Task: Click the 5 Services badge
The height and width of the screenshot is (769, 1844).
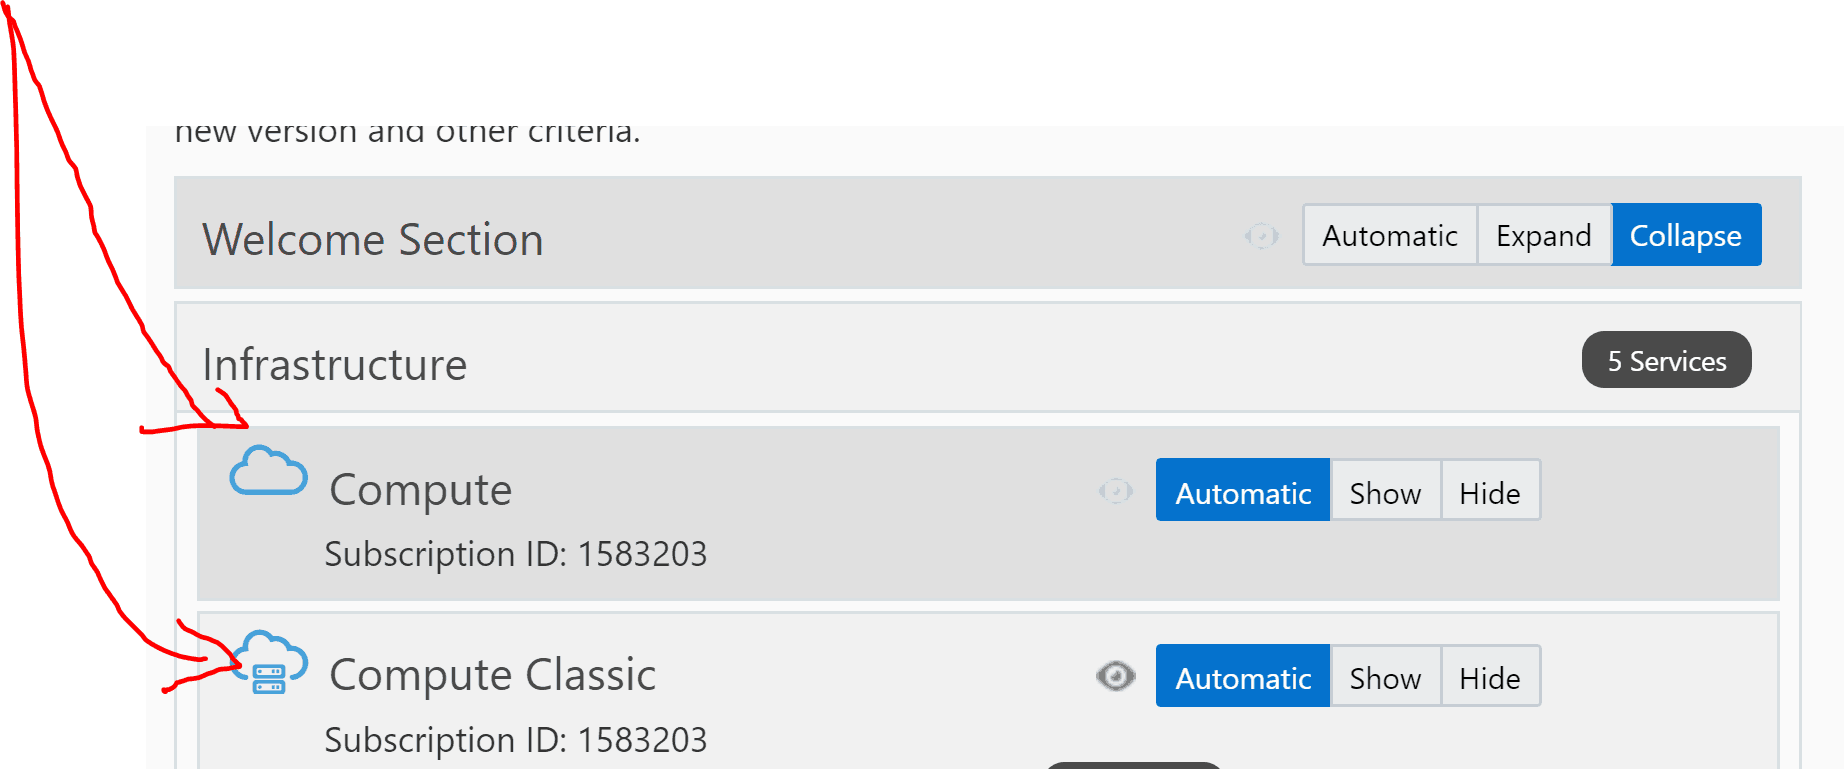Action: point(1666,361)
